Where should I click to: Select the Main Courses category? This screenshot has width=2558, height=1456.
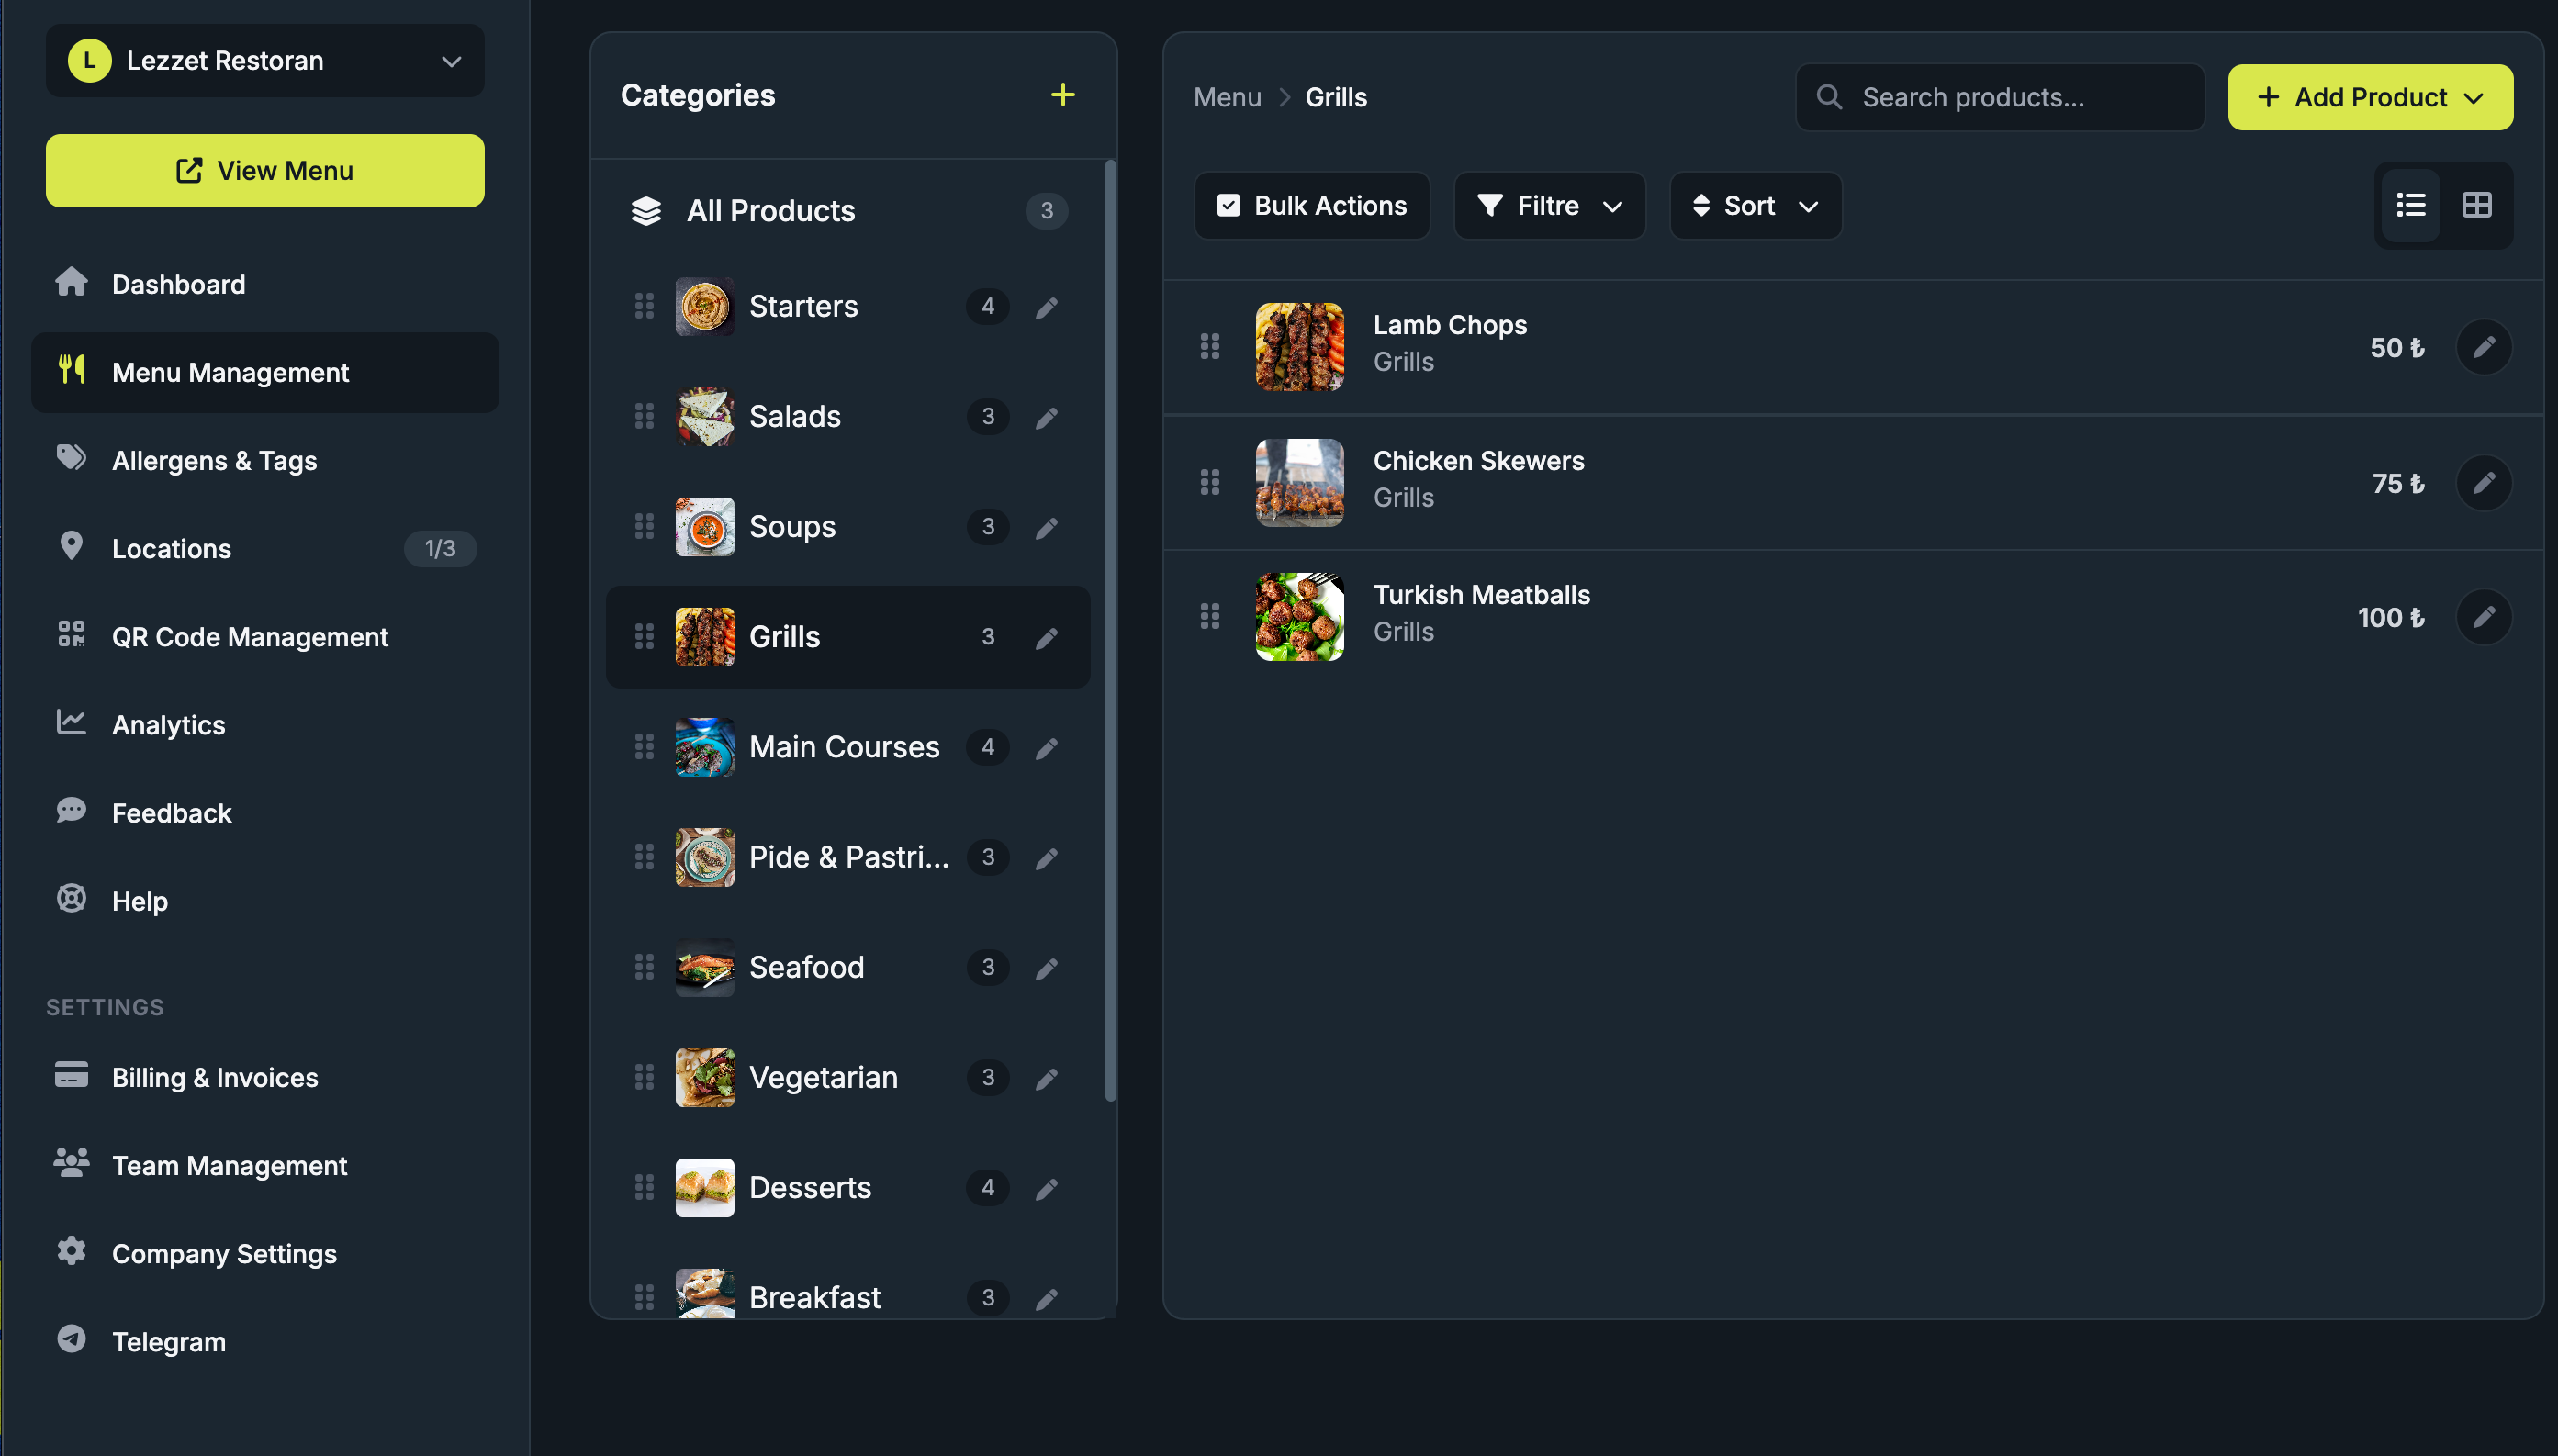point(843,747)
